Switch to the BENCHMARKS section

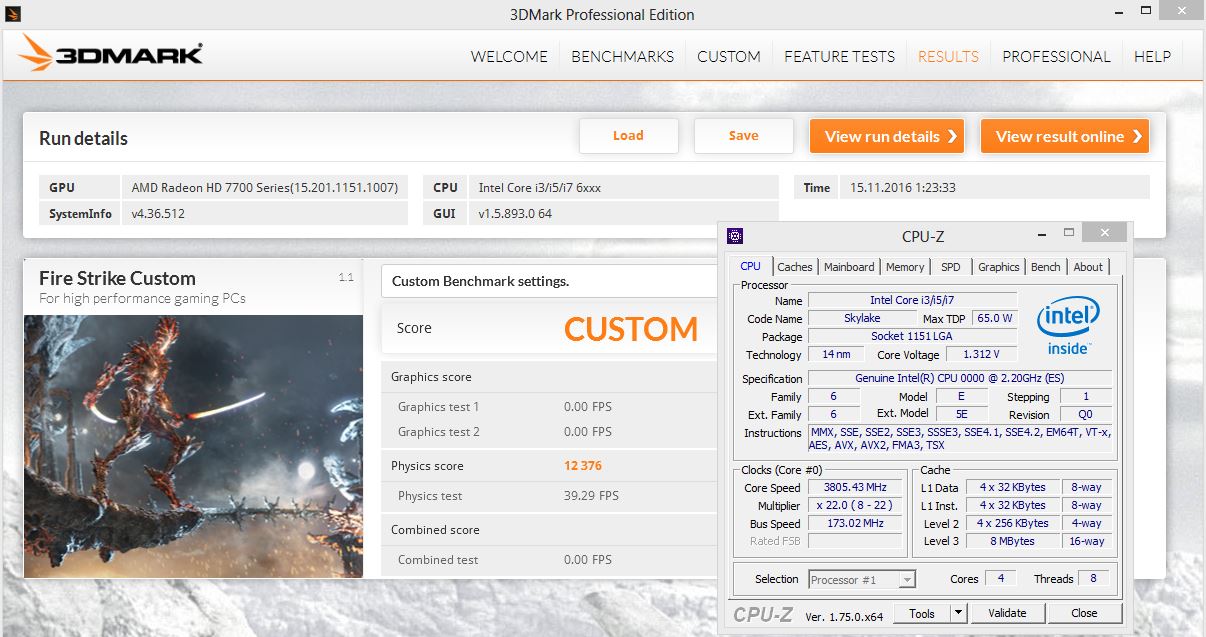[622, 56]
